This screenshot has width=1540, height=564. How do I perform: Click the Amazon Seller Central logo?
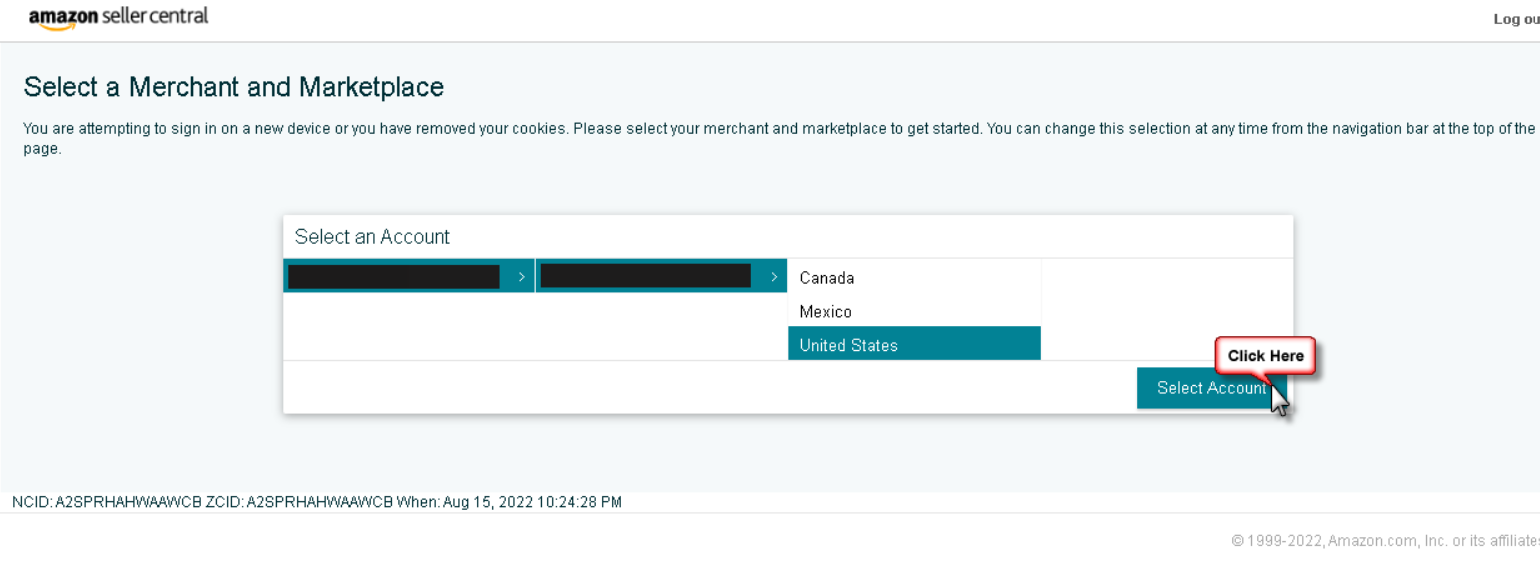point(118,18)
